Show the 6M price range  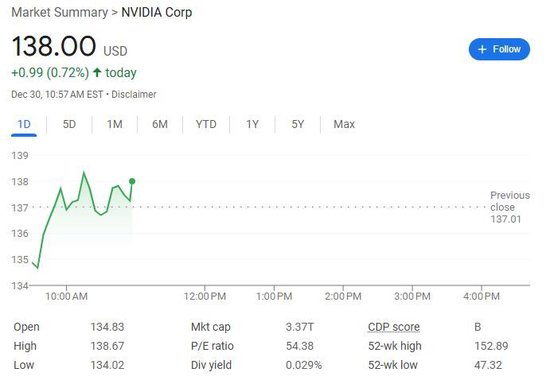pos(160,124)
